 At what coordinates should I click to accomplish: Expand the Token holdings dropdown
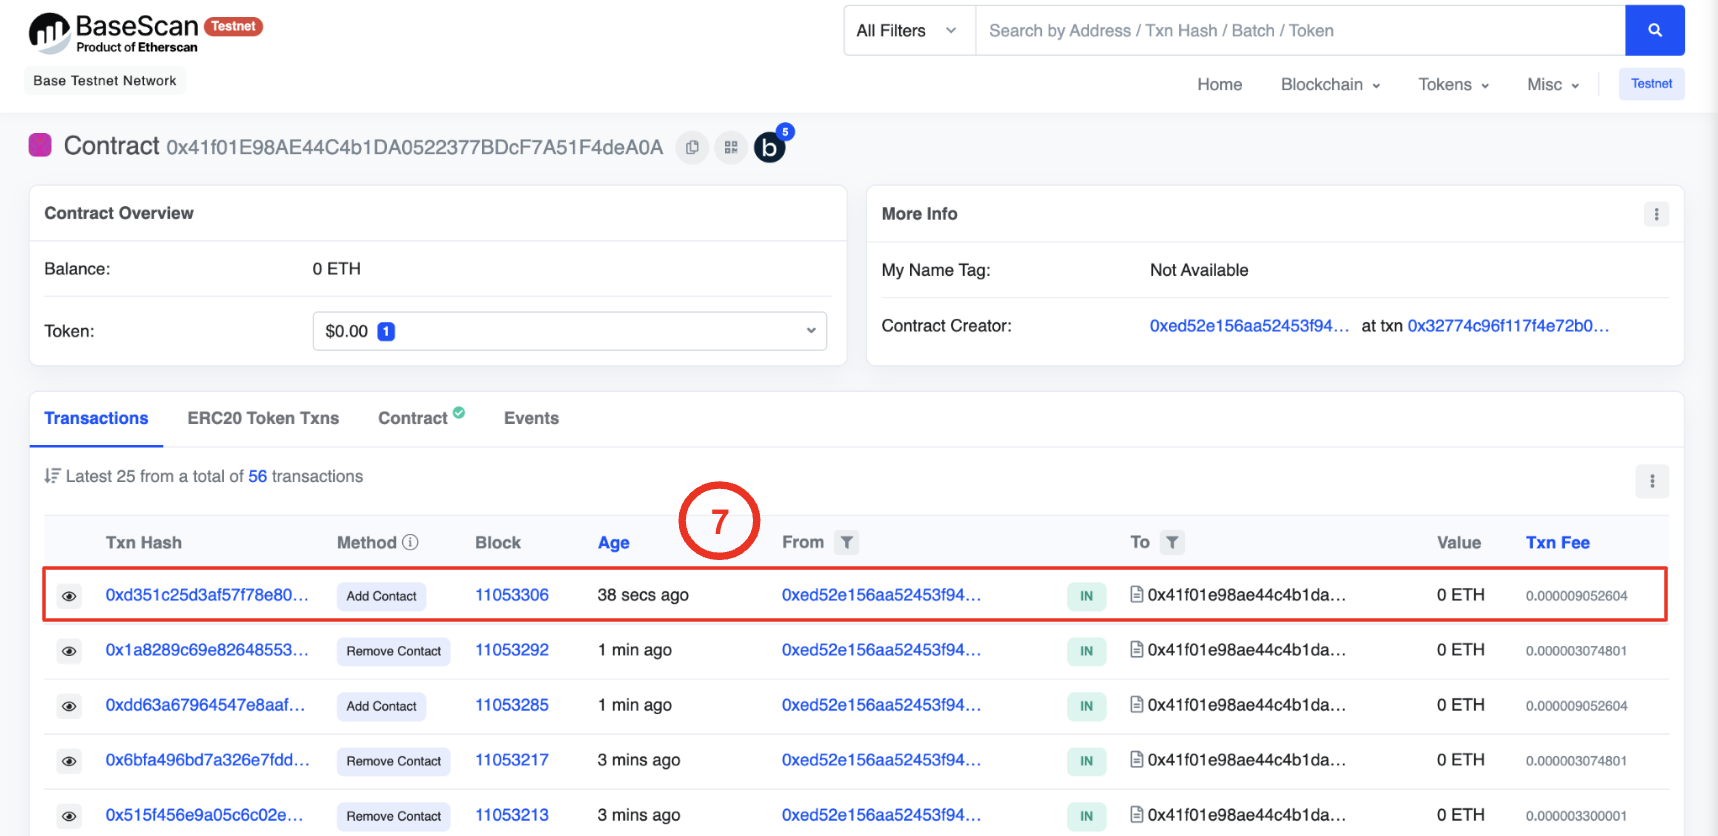[569, 331]
